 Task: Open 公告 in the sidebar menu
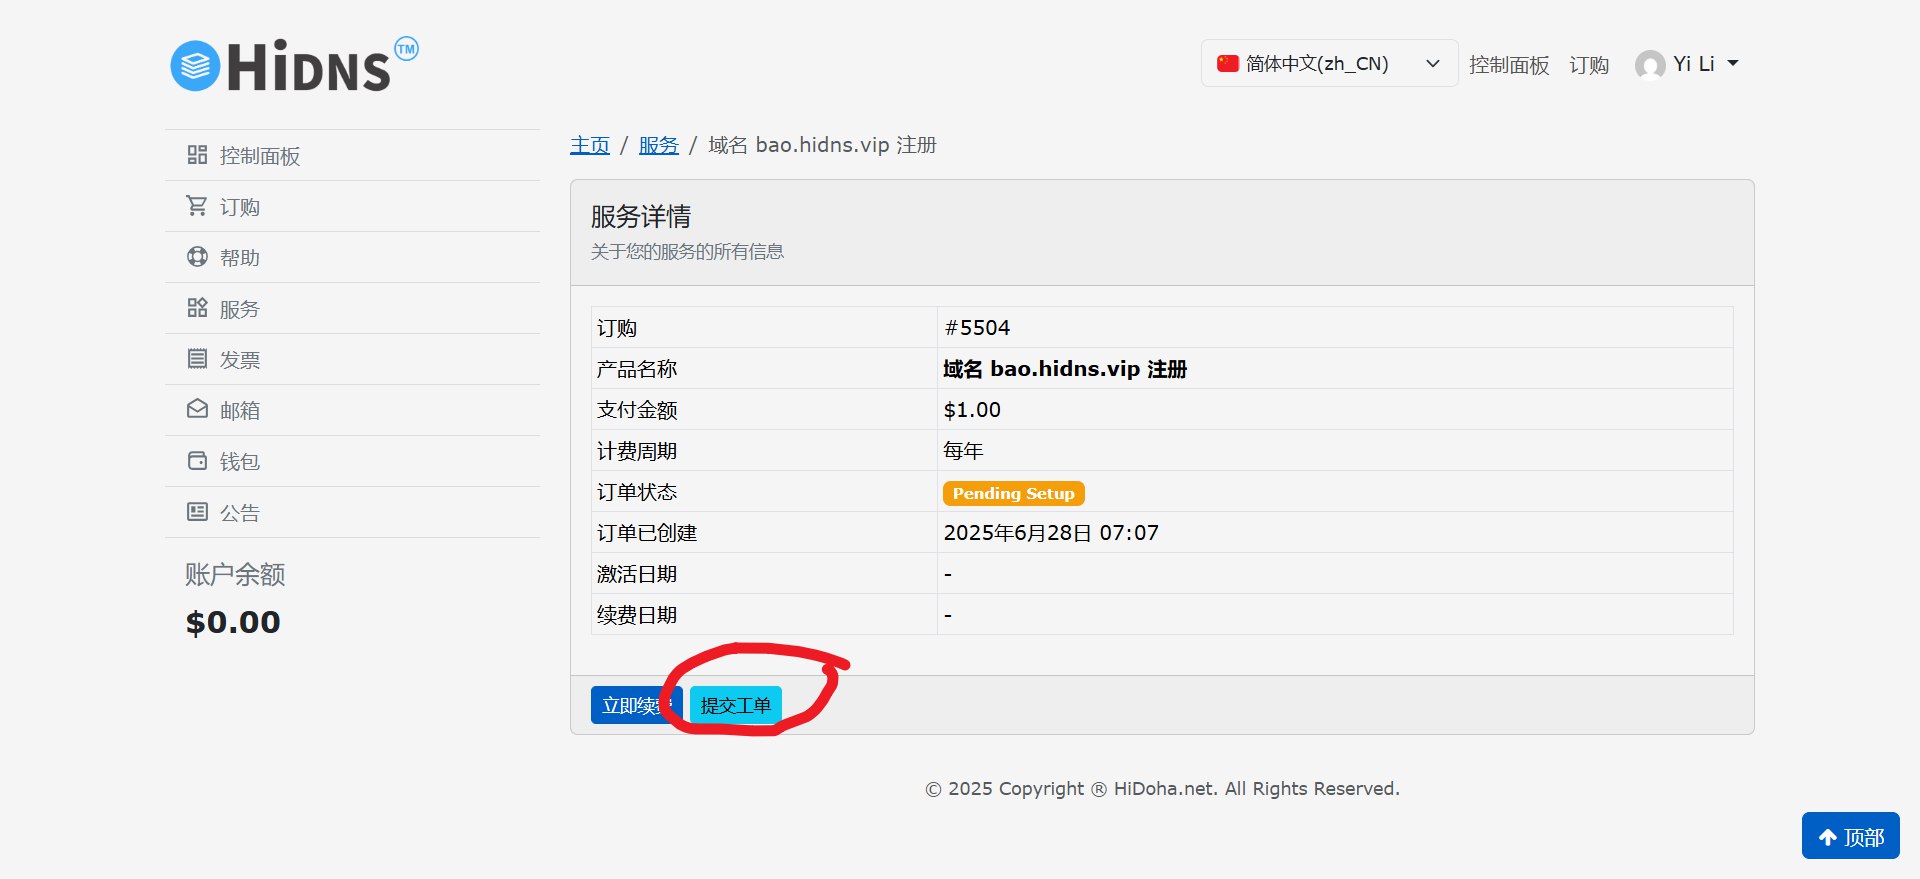[352, 512]
